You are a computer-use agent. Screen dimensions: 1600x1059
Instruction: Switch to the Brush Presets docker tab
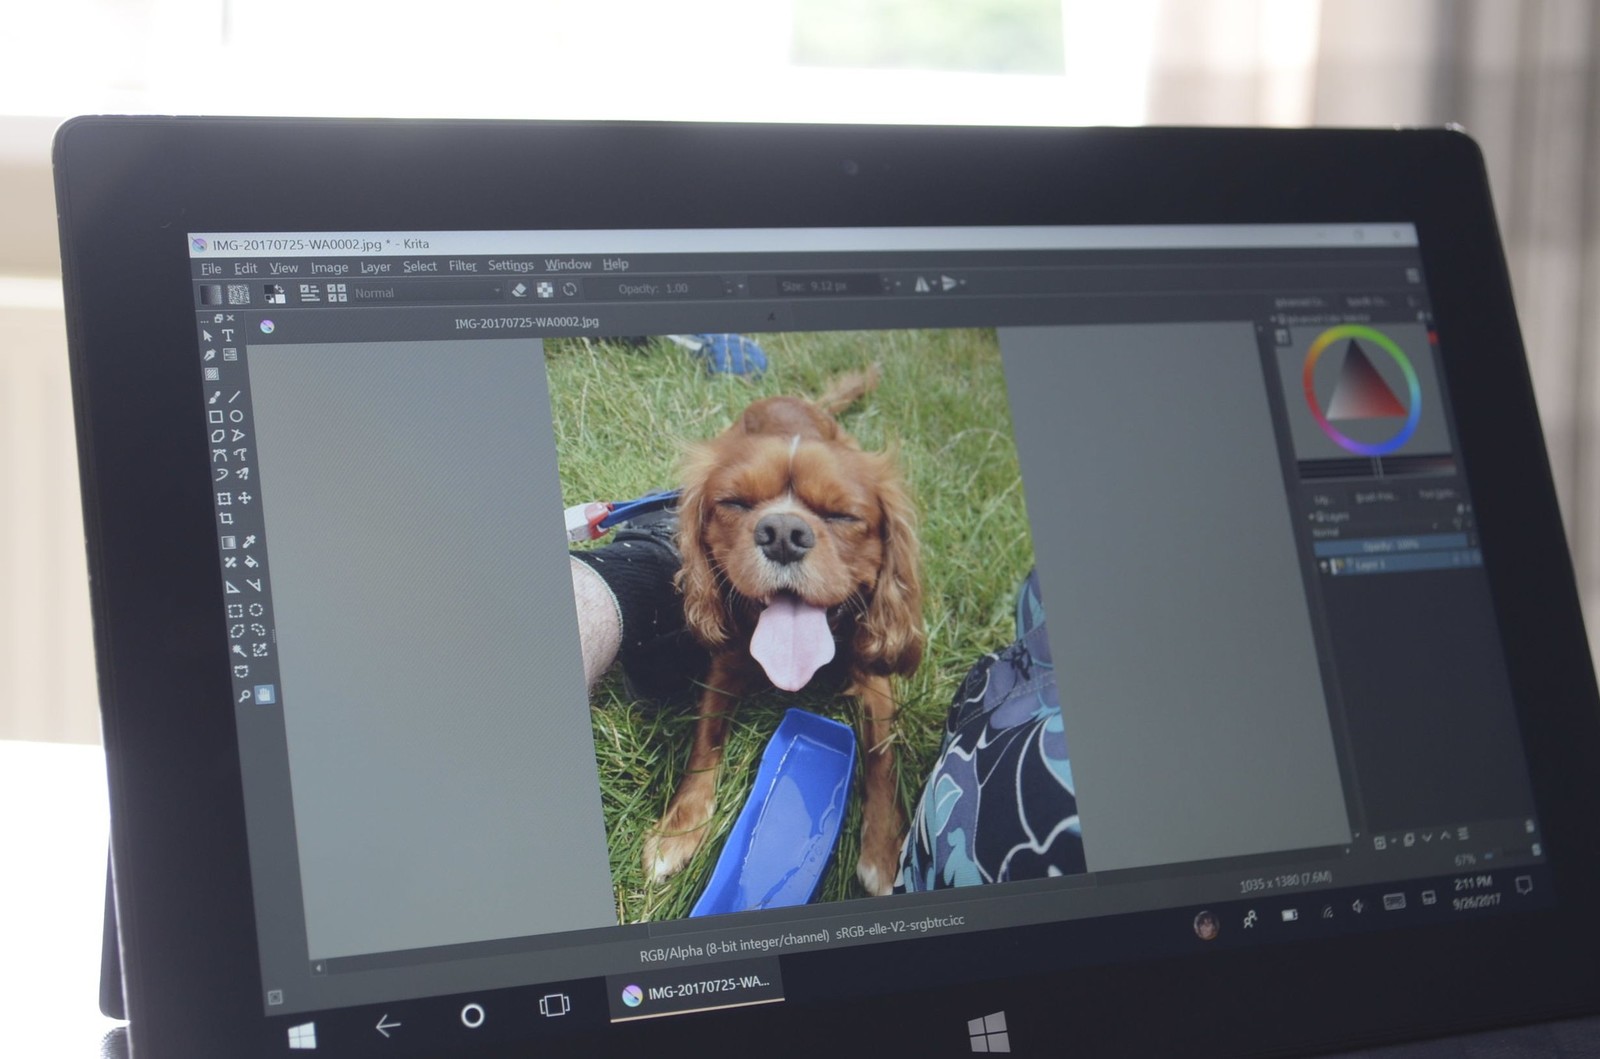1376,496
